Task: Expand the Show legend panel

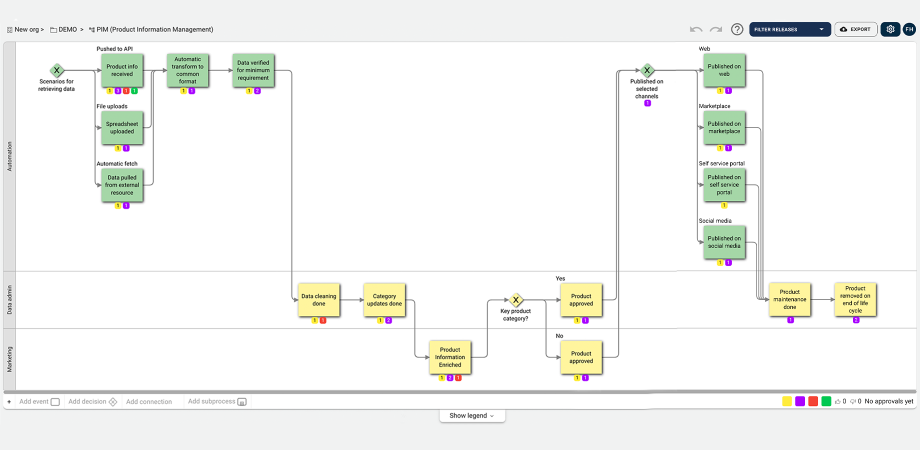Action: coord(472,415)
